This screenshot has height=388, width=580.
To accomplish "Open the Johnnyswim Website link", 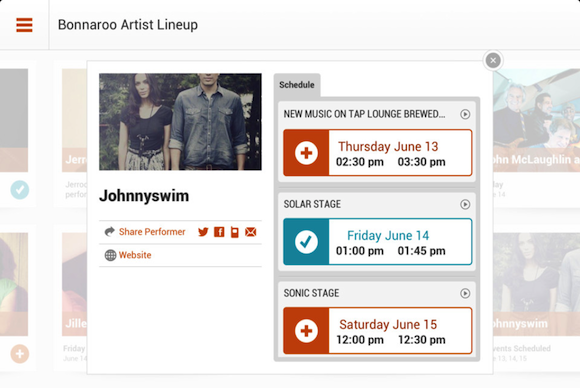I will coord(135,255).
